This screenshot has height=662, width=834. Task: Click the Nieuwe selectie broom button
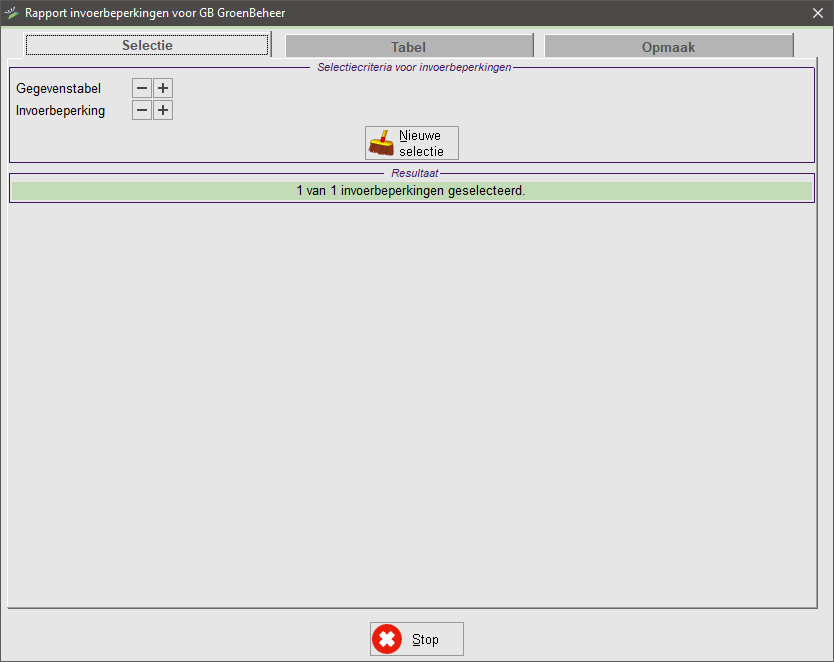pos(412,143)
